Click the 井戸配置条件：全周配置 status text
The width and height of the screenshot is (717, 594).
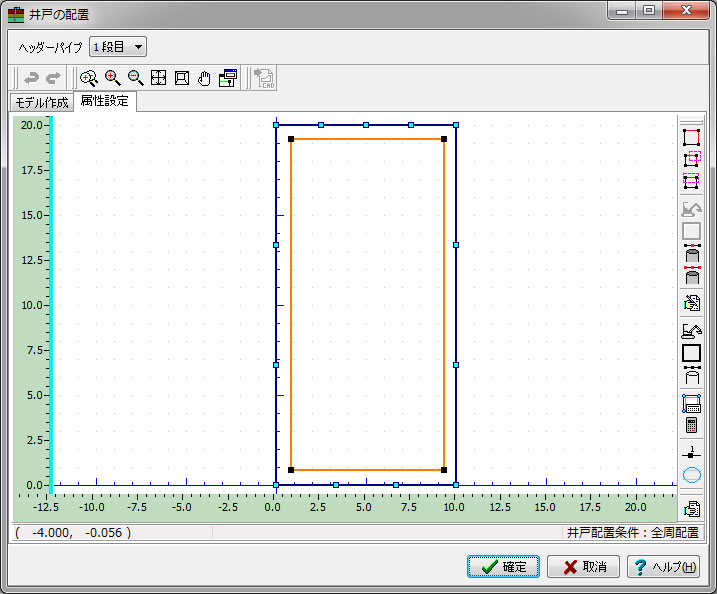coord(633,533)
